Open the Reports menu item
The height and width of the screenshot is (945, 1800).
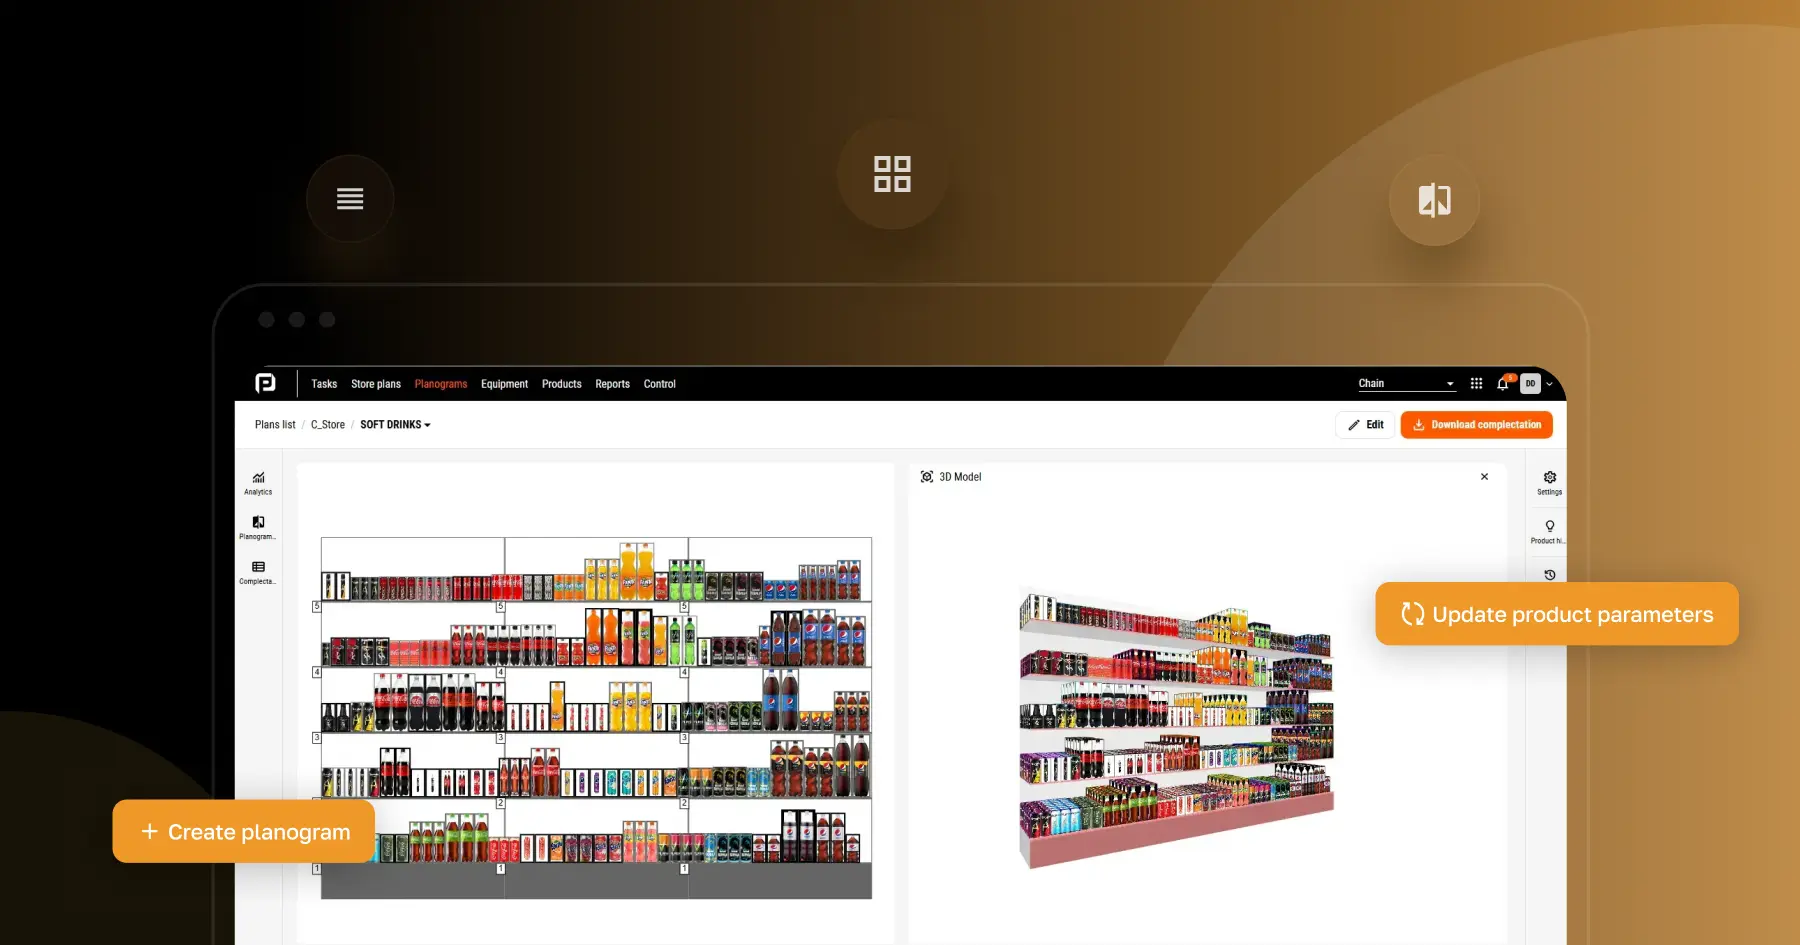pos(612,384)
